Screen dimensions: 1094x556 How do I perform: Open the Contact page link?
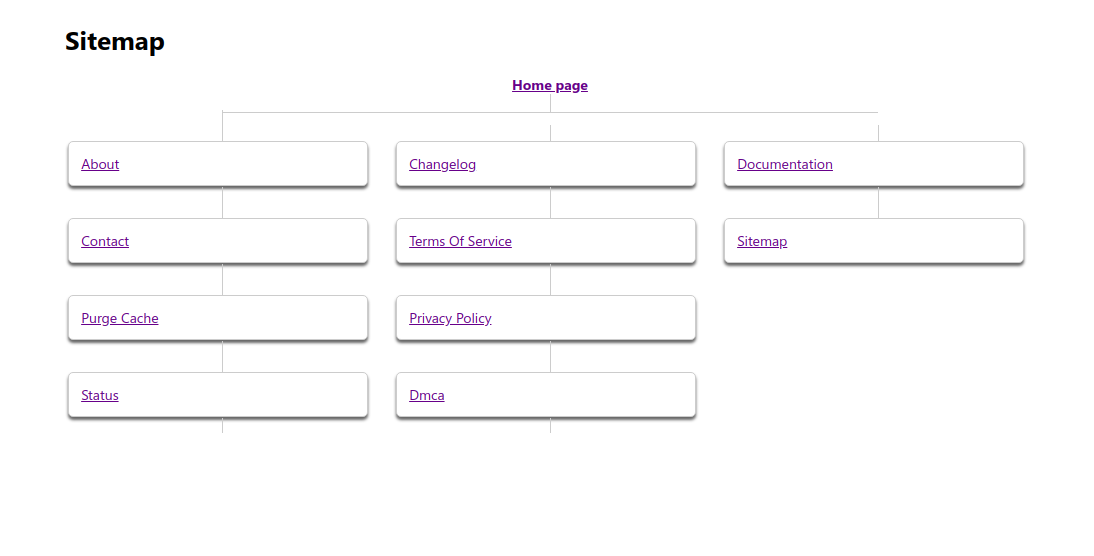pyautogui.click(x=105, y=242)
